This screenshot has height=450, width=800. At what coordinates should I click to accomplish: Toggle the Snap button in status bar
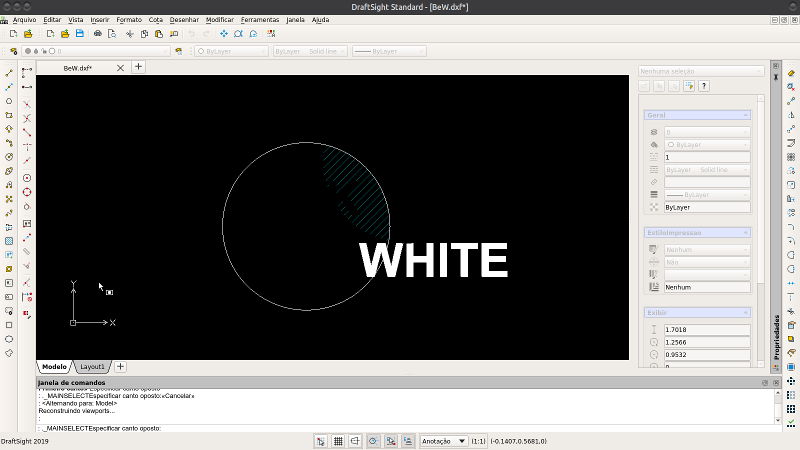coord(321,440)
